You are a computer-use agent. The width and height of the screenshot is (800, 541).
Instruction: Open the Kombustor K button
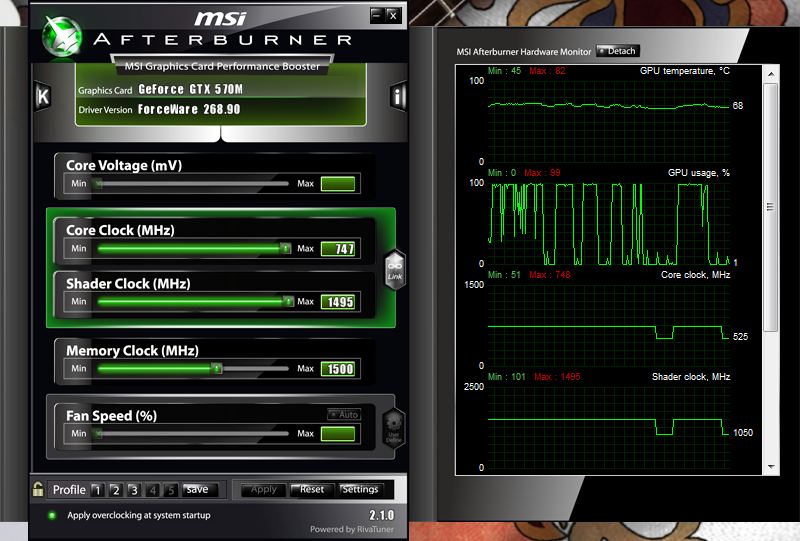click(43, 95)
